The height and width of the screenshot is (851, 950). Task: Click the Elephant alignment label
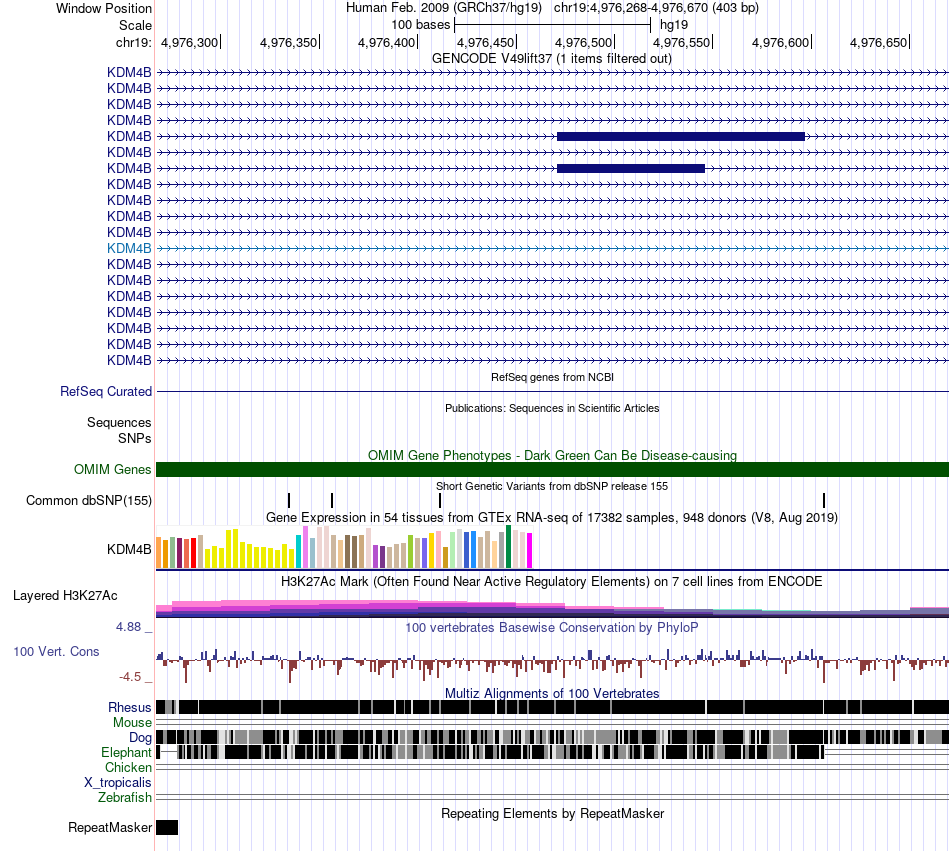pos(126,752)
